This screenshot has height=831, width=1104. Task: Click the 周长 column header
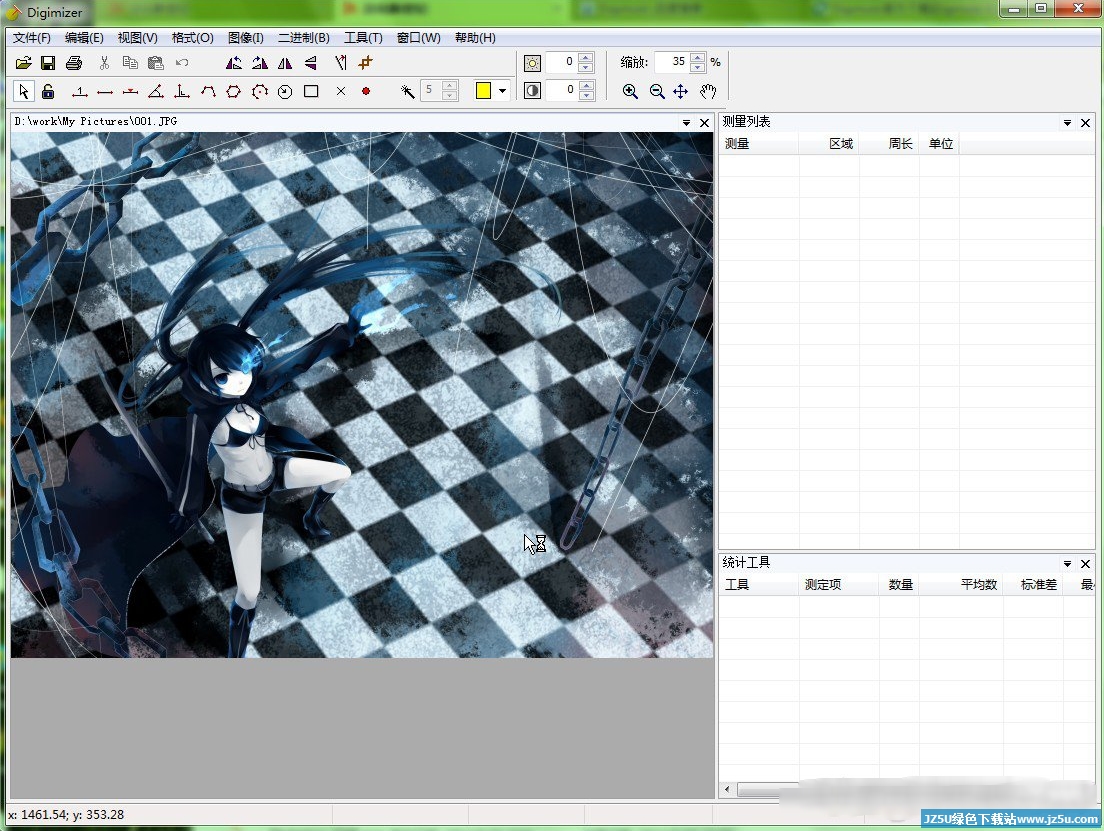[x=889, y=144]
